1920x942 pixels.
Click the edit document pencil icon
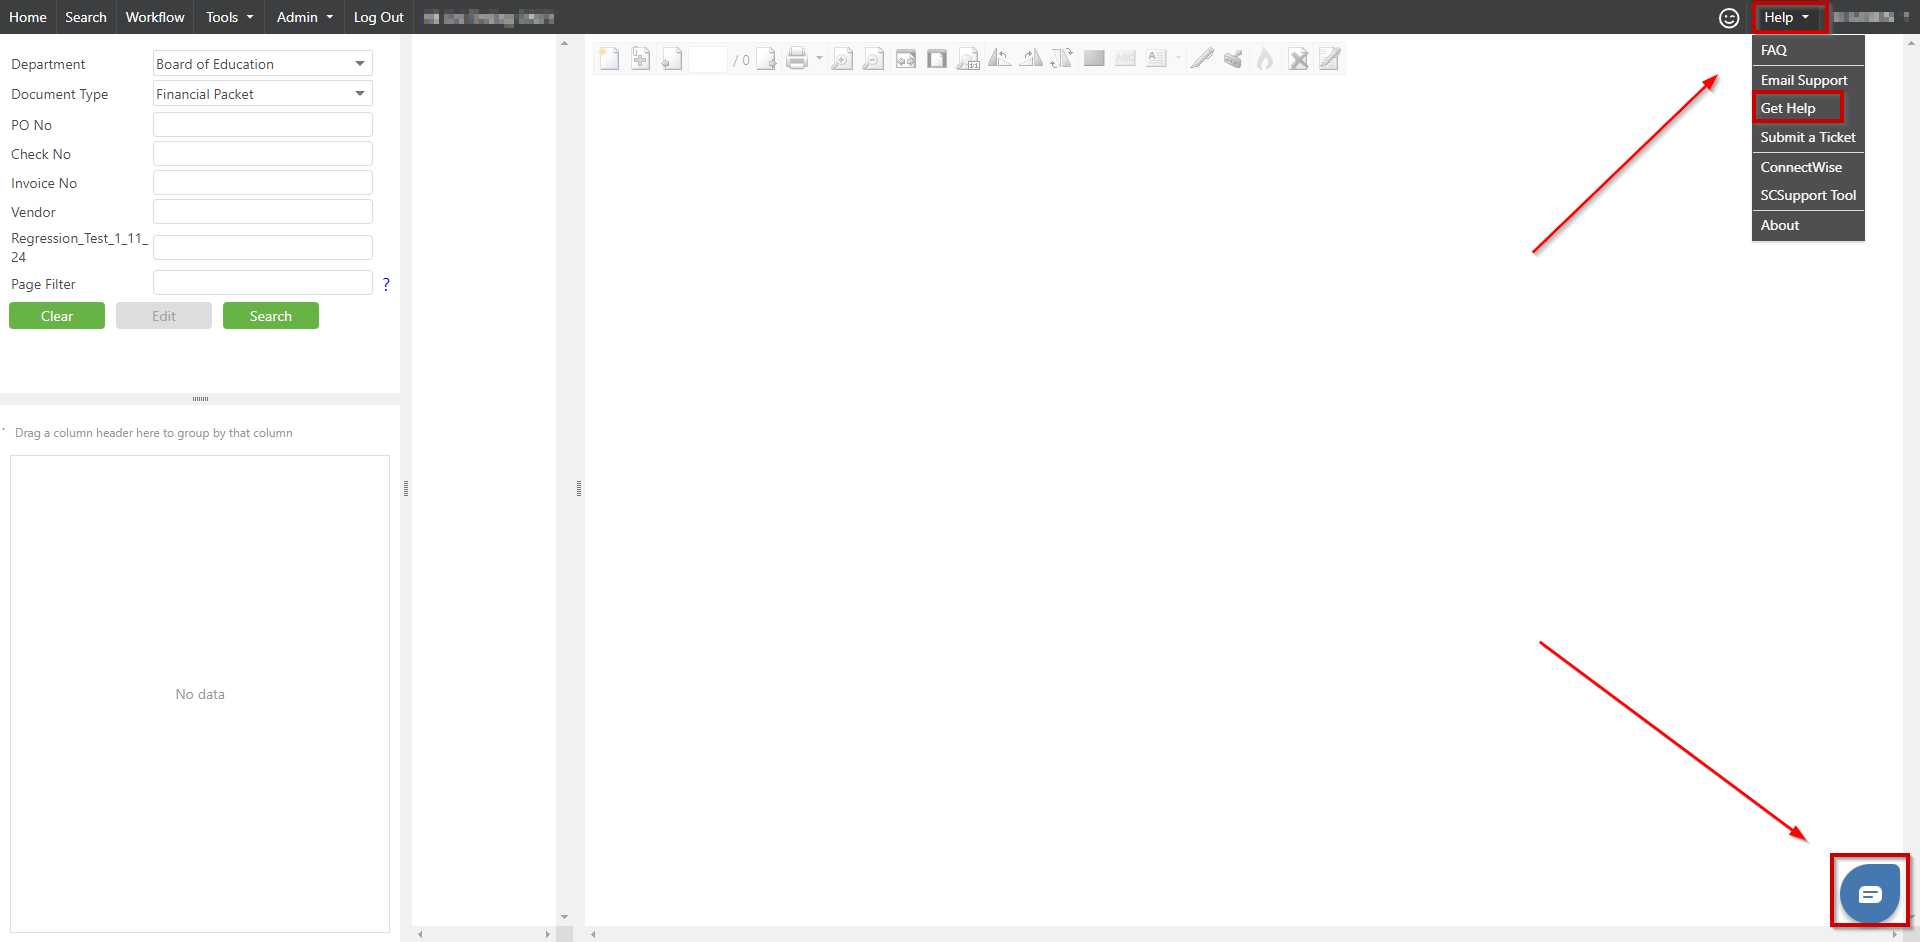[1329, 59]
